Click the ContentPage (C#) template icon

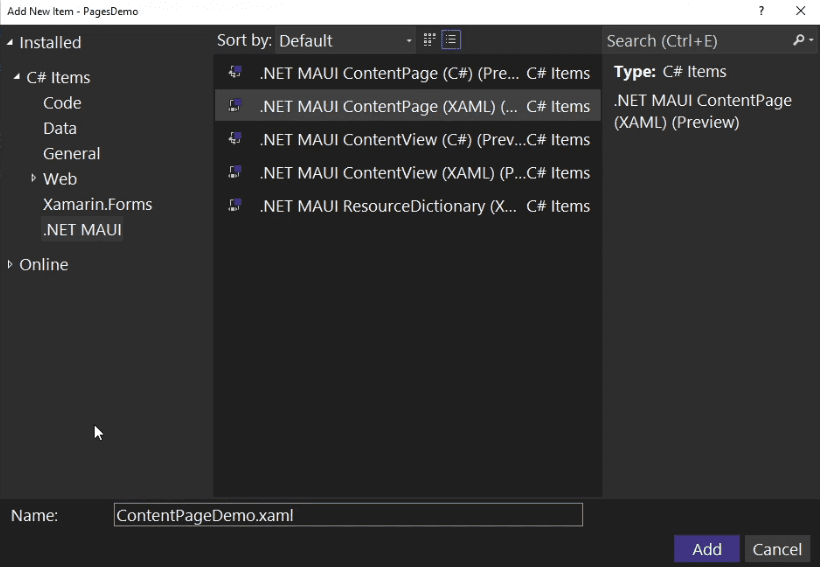(235, 72)
